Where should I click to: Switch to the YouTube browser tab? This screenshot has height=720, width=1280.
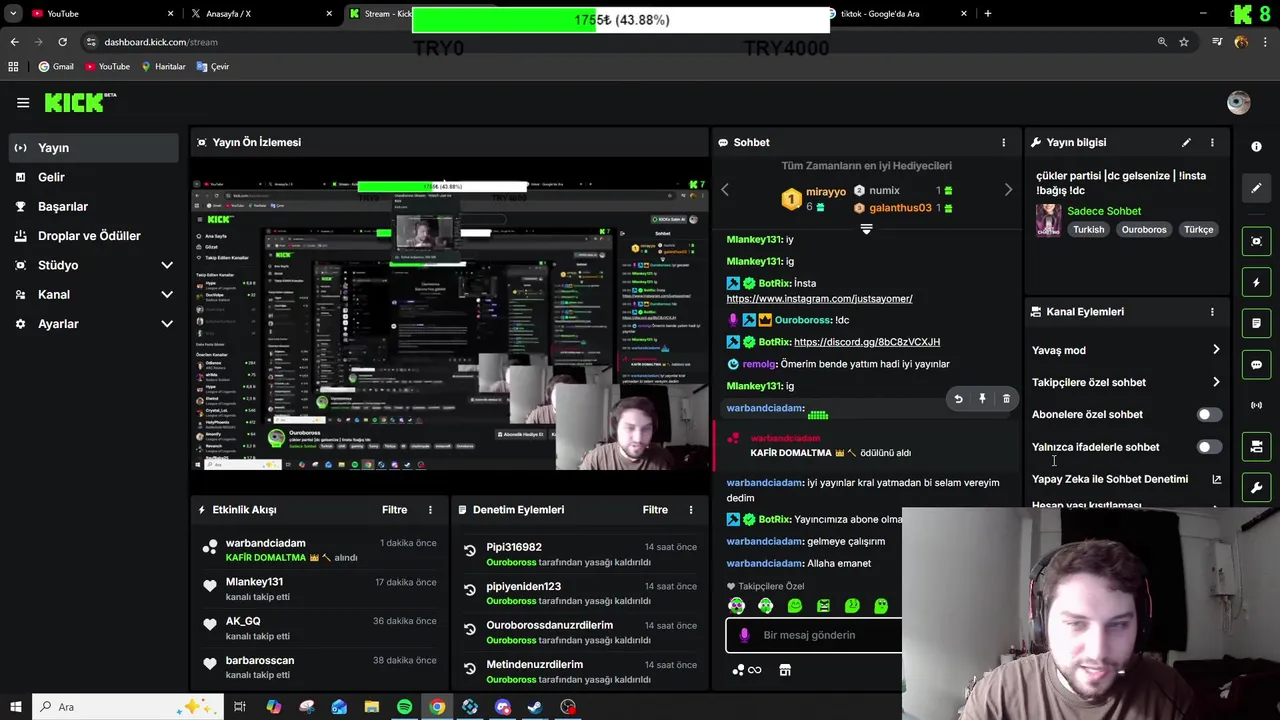coord(100,13)
